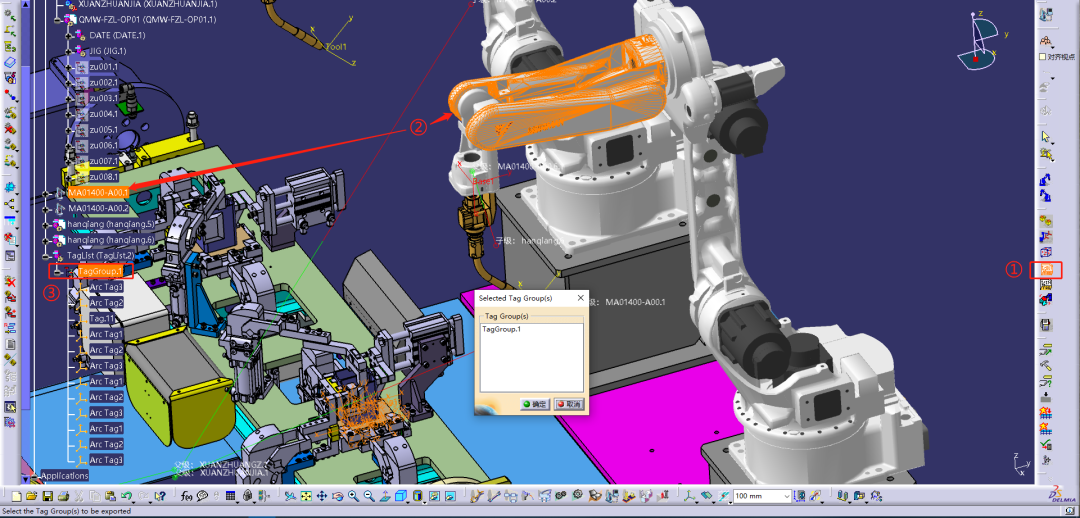The height and width of the screenshot is (518, 1080).
Task: Select zu004.1 in the tree
Action: (x=104, y=114)
